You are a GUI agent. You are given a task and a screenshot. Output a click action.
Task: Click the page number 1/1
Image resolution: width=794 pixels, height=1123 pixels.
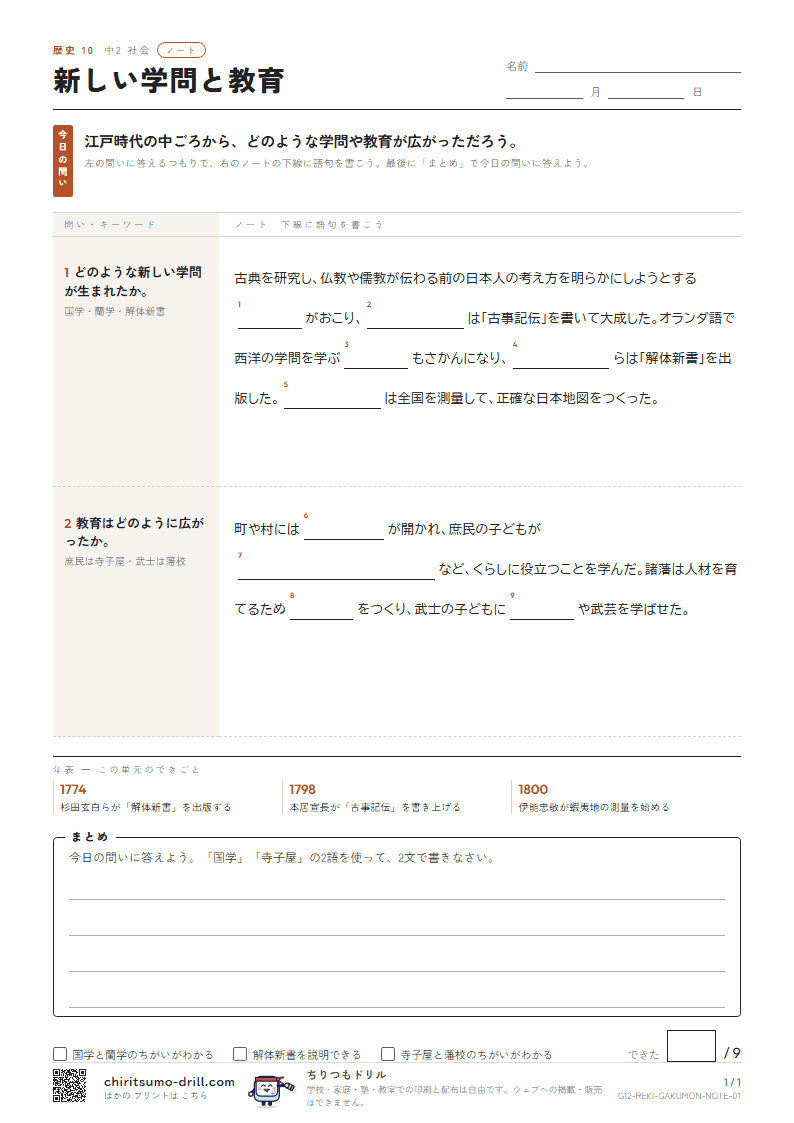[x=732, y=1082]
